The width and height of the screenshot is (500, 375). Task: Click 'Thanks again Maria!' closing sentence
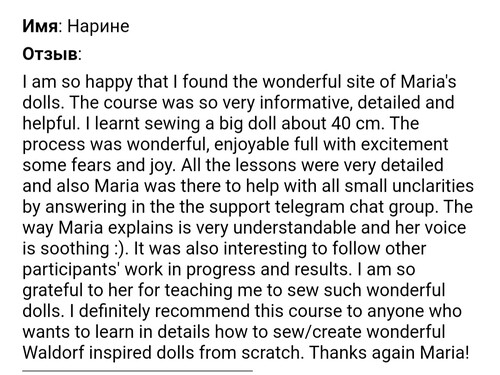389,353
